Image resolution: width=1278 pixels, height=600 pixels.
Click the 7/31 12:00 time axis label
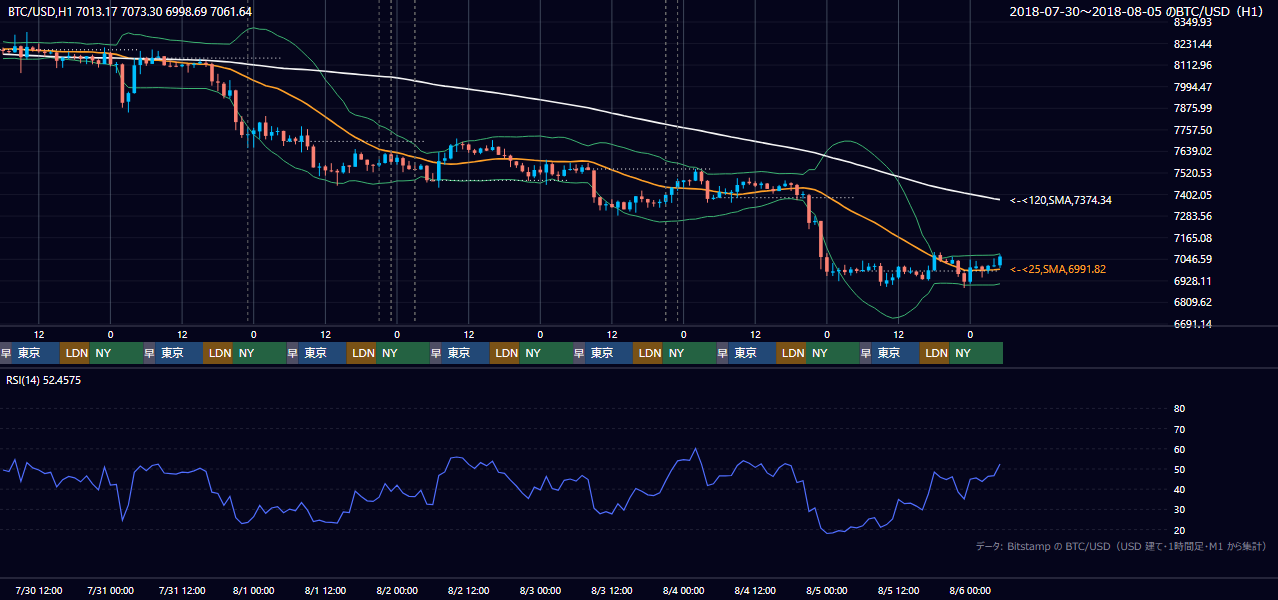coord(182,590)
